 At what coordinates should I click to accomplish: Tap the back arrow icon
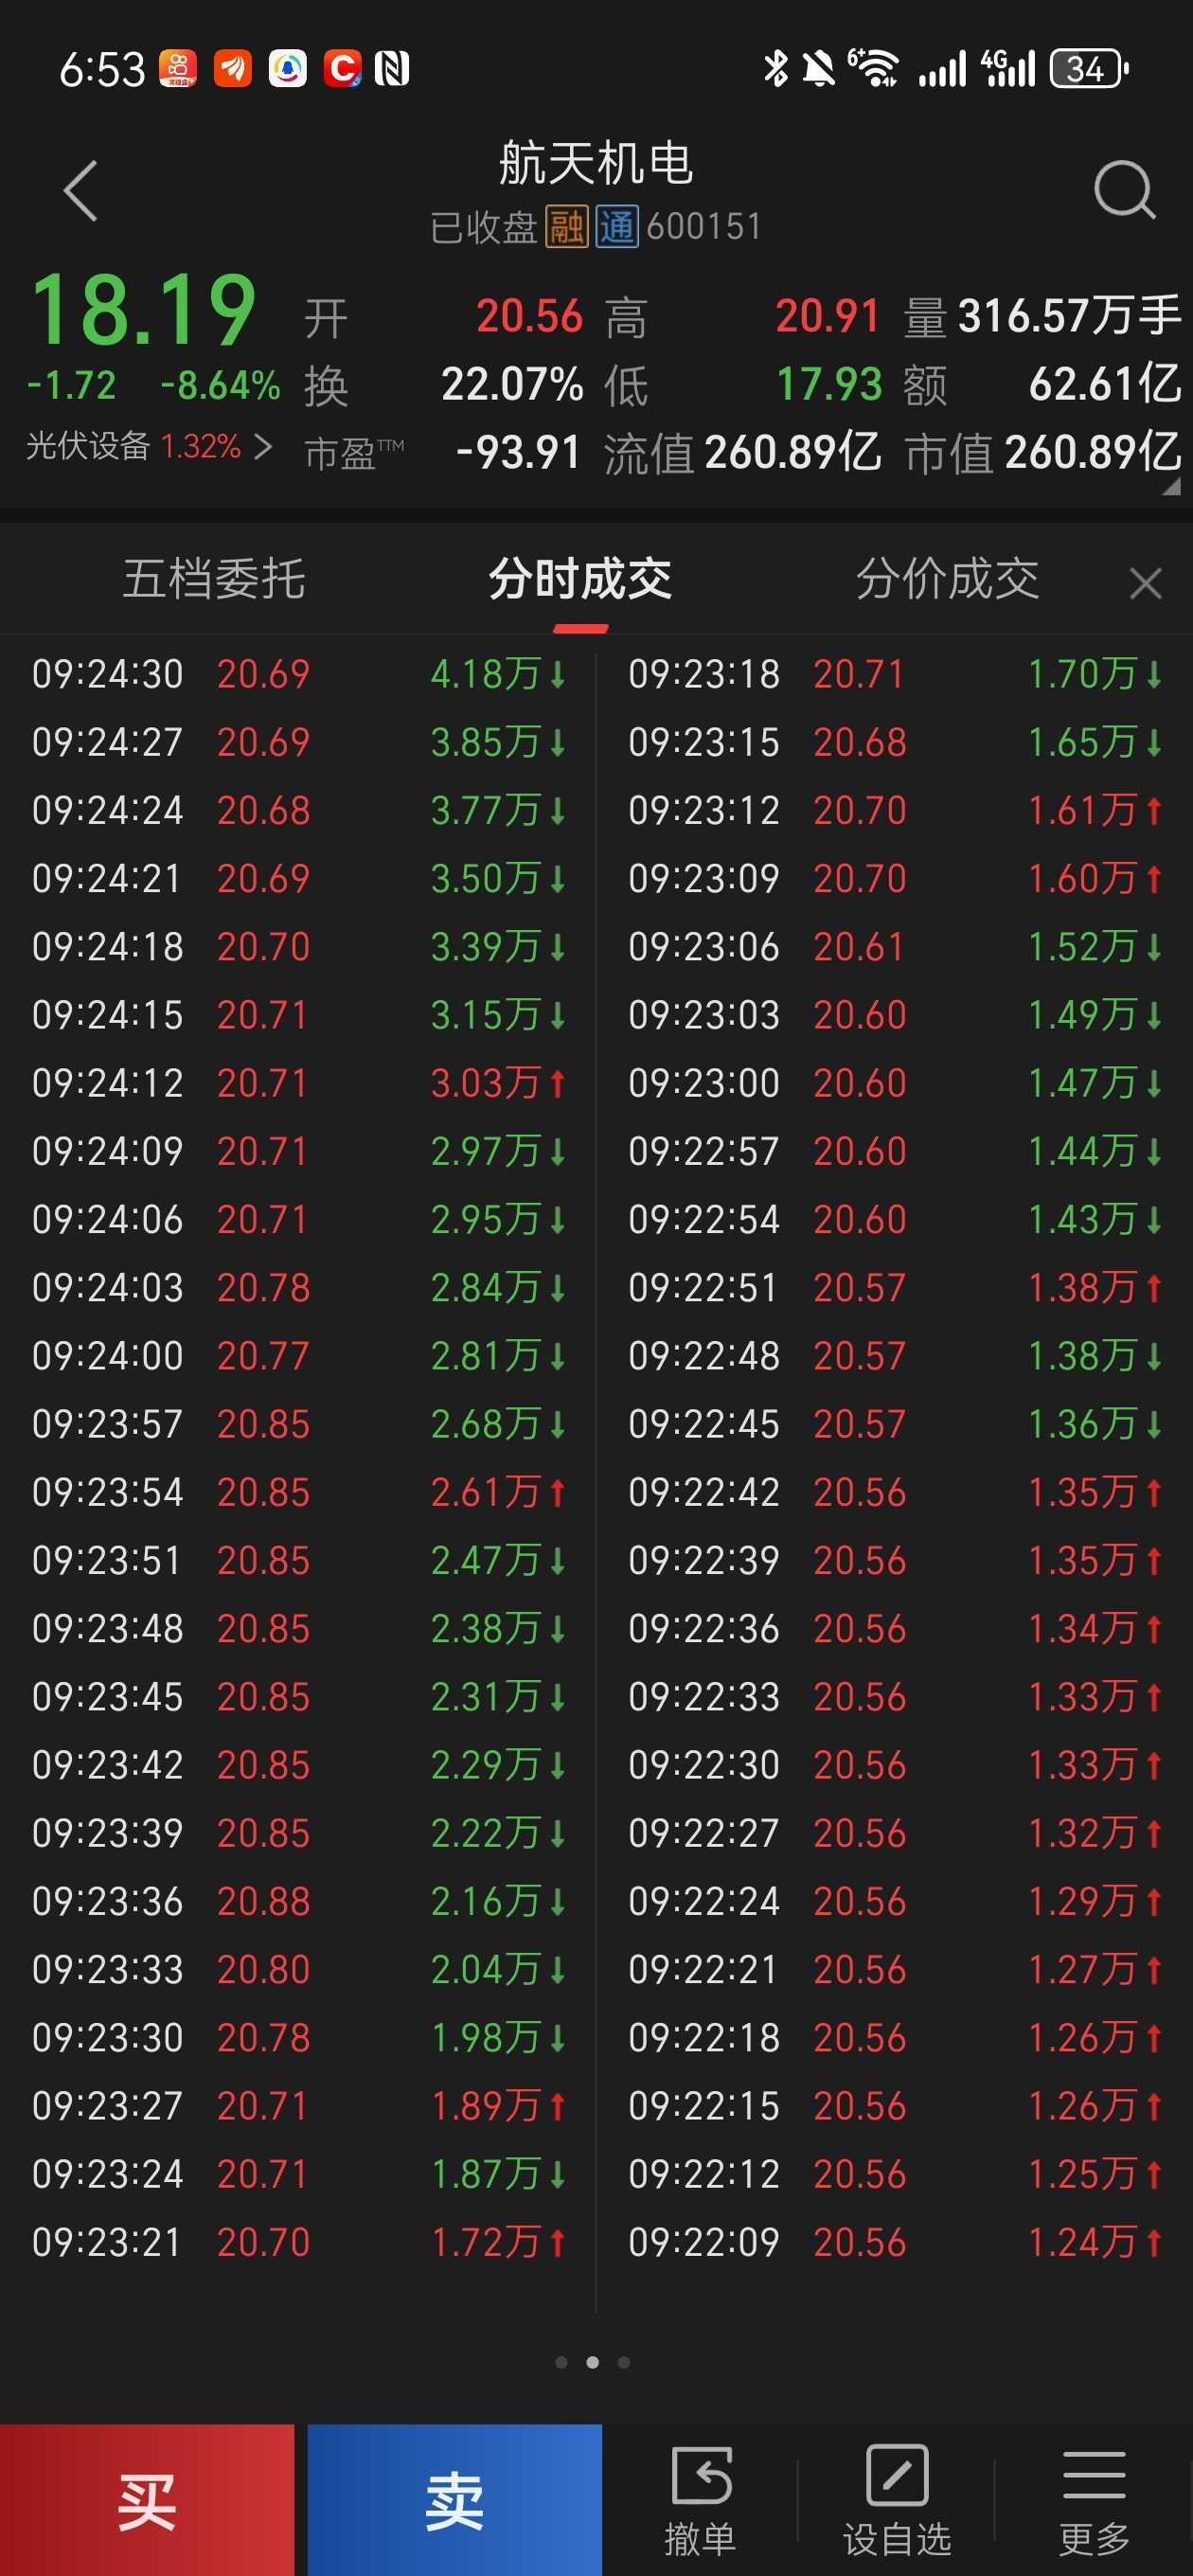[81, 190]
